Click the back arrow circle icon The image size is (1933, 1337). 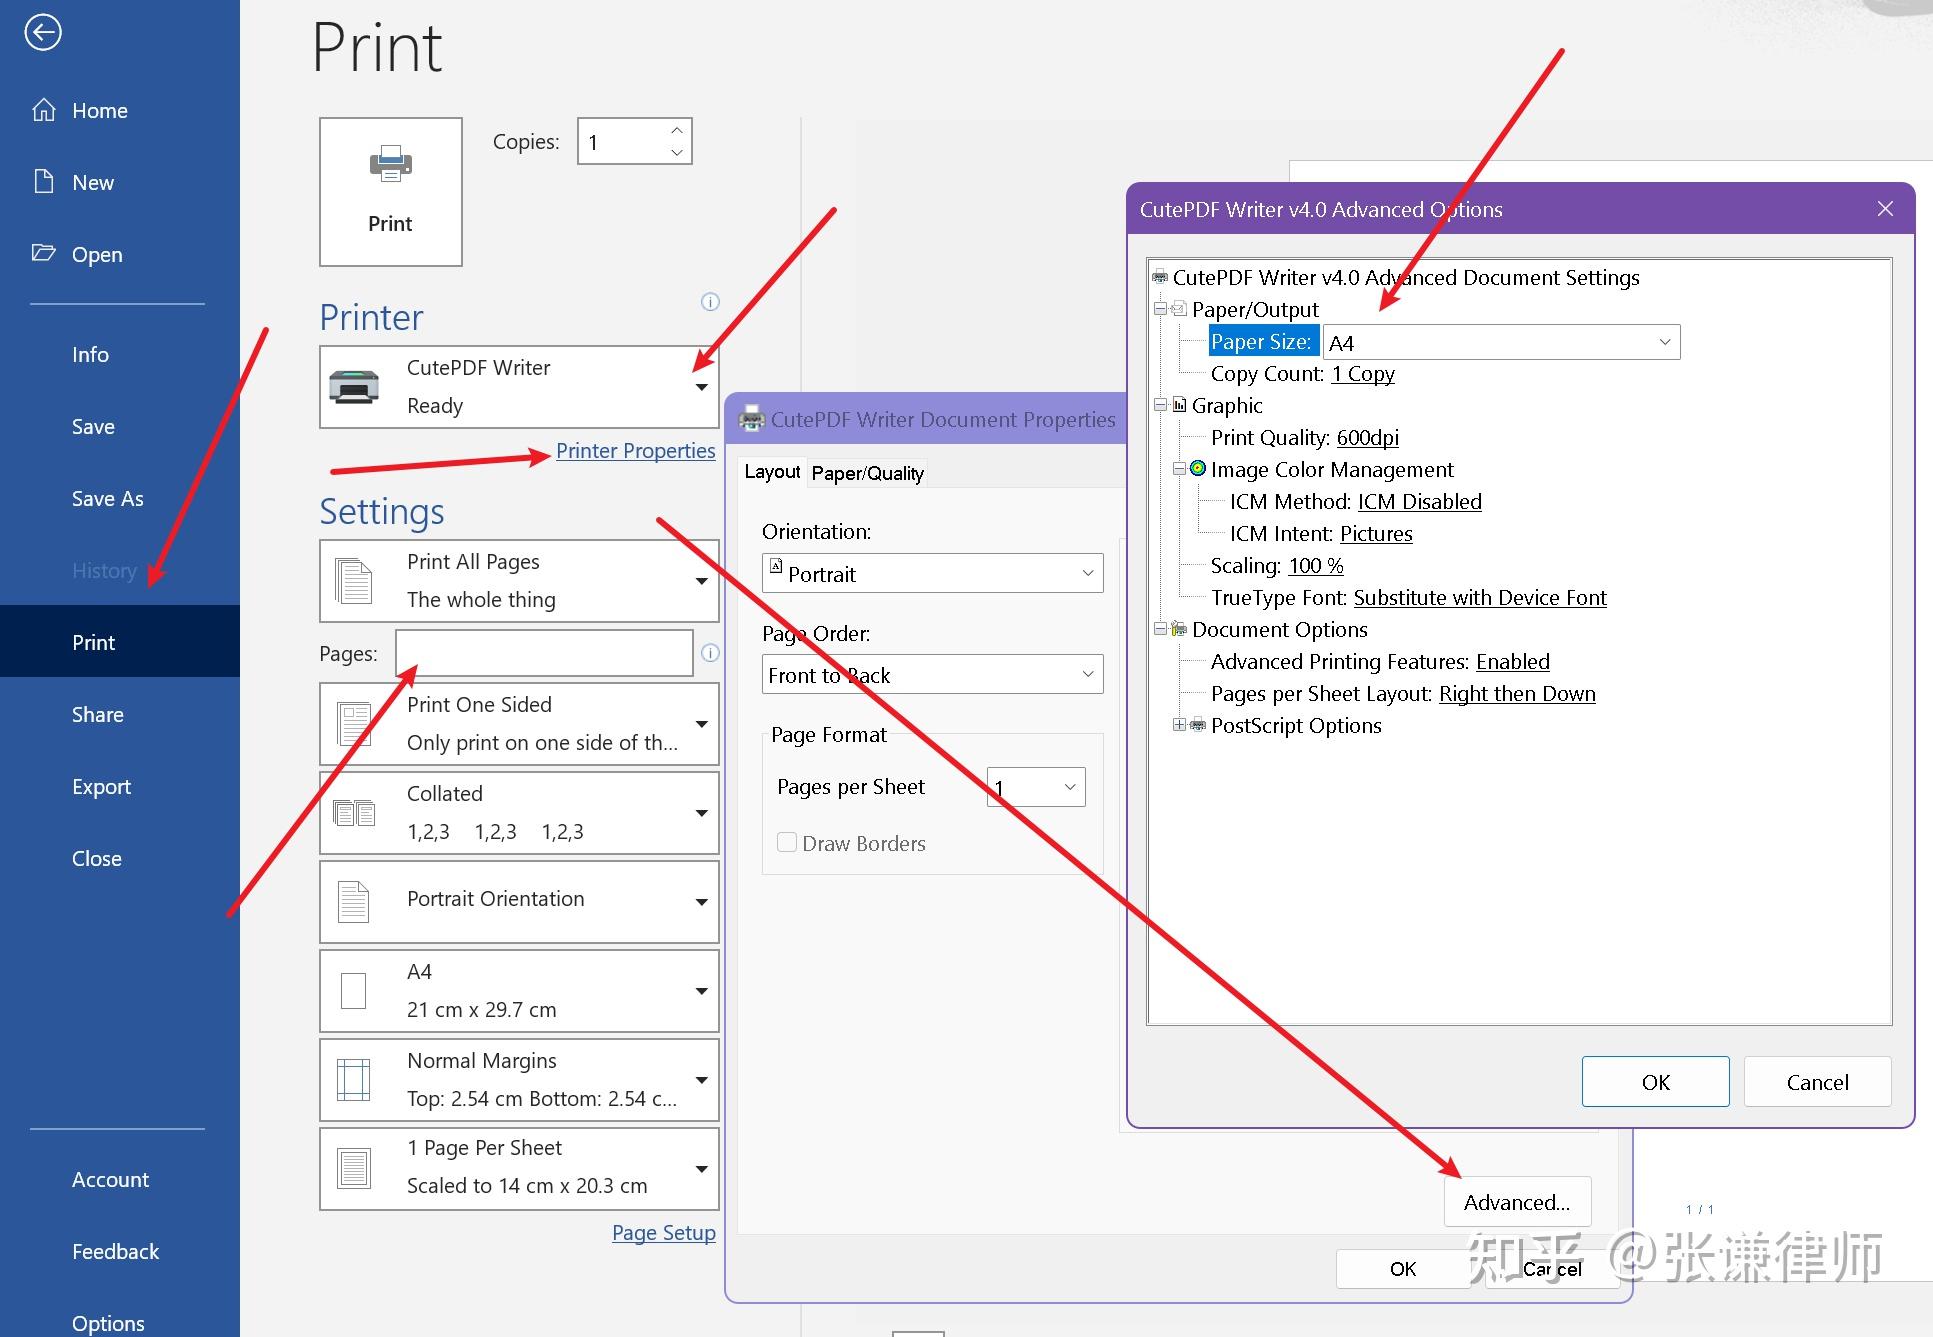(x=43, y=32)
